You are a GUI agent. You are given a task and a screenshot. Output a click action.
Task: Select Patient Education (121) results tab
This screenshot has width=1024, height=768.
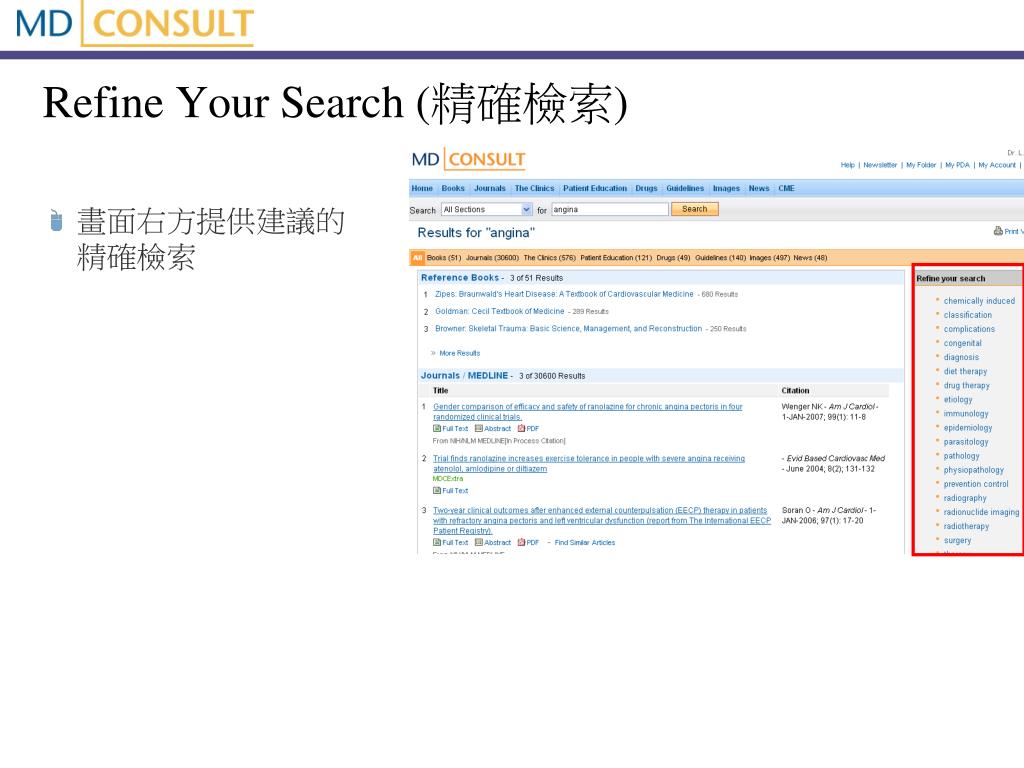[x=616, y=258]
